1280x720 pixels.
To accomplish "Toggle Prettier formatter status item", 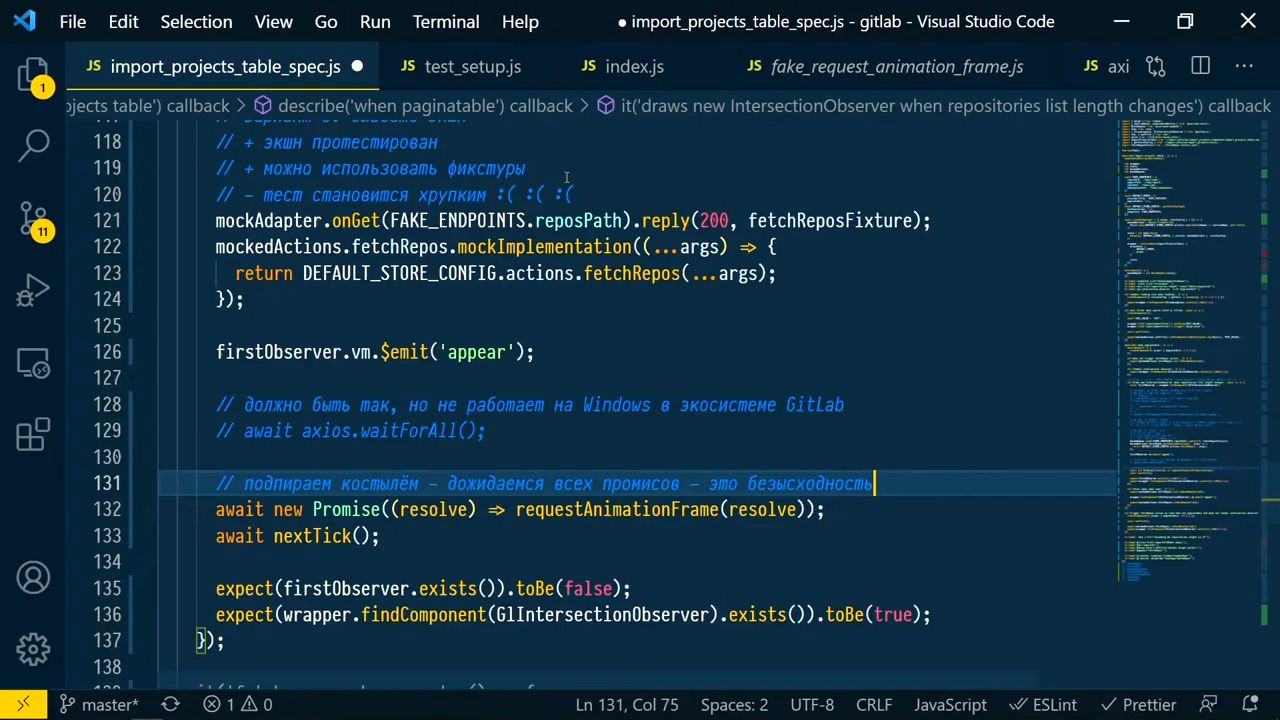I will pyautogui.click(x=1138, y=704).
